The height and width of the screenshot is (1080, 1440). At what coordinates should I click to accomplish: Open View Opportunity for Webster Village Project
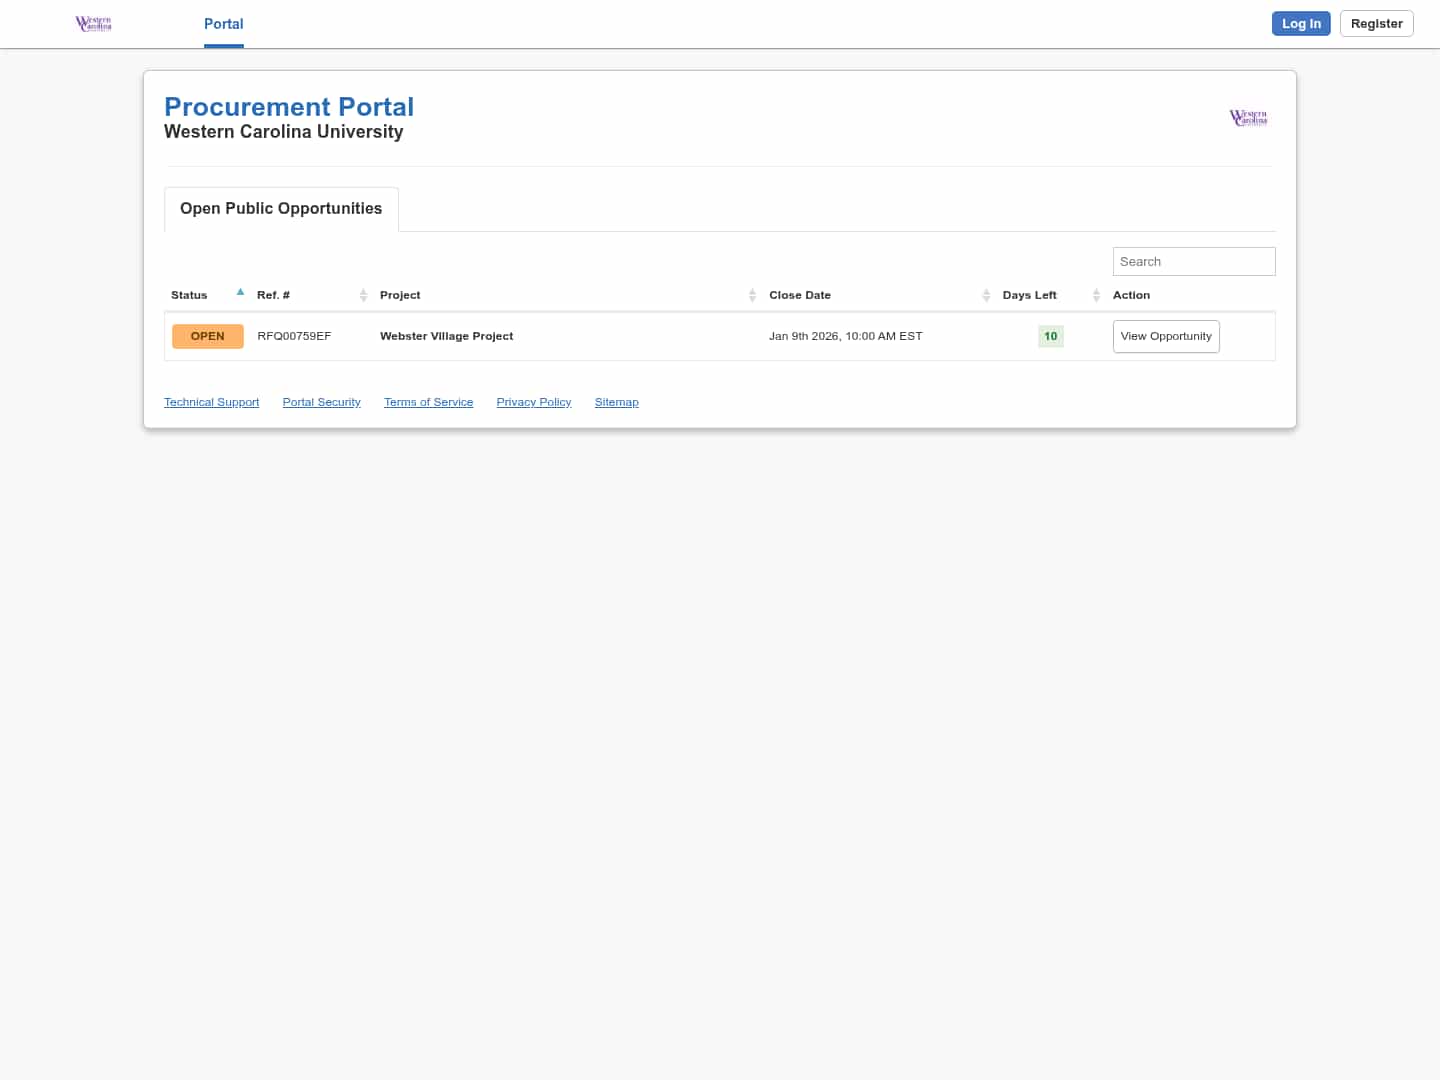tap(1166, 337)
